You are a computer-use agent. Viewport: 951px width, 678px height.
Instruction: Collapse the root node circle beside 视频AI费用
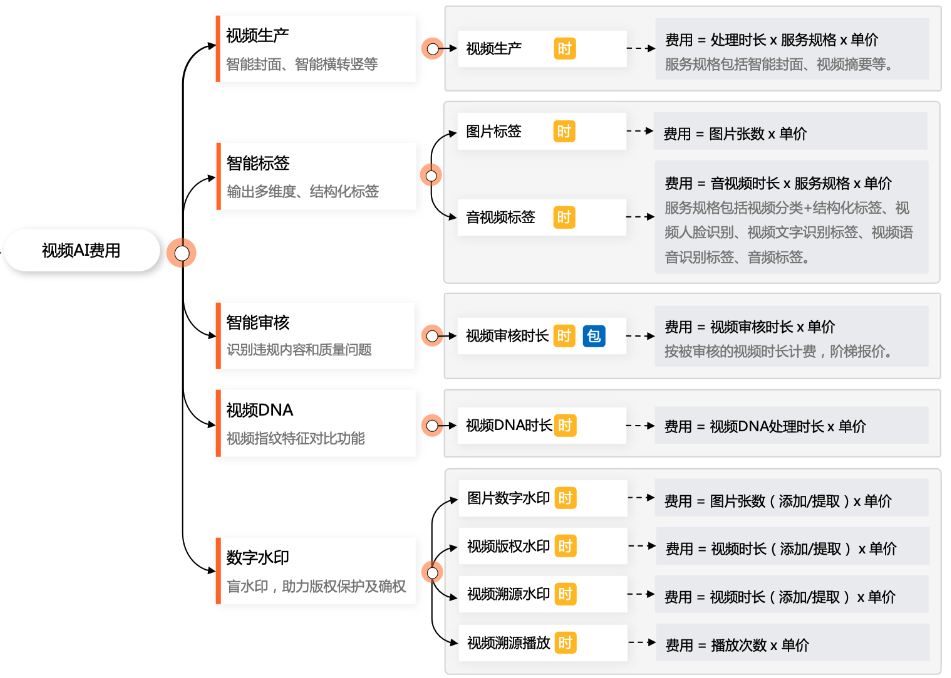pos(181,253)
